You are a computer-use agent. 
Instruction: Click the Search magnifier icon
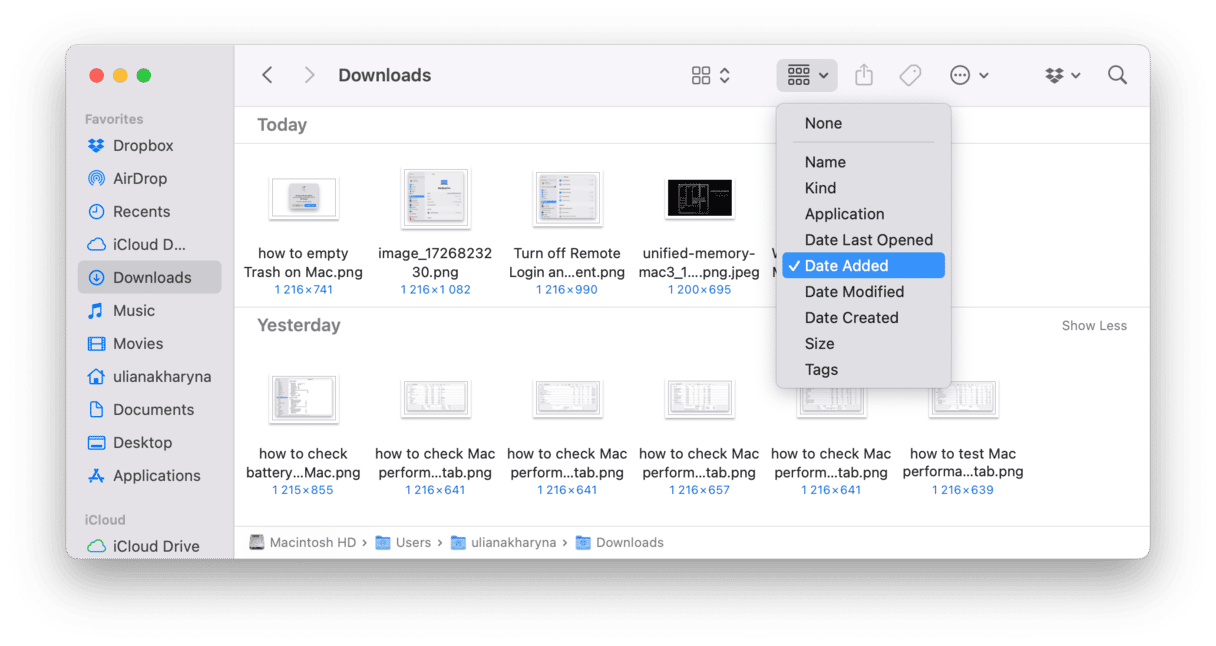pyautogui.click(x=1118, y=75)
